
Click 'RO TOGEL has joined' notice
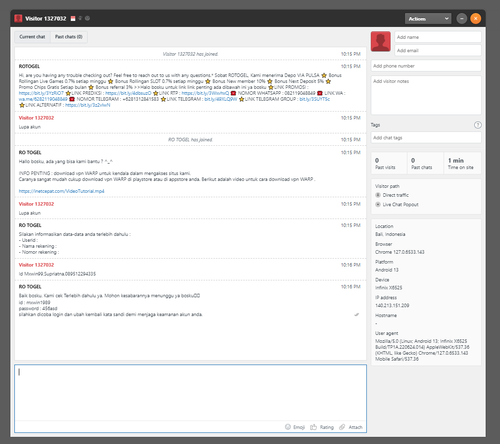point(190,140)
